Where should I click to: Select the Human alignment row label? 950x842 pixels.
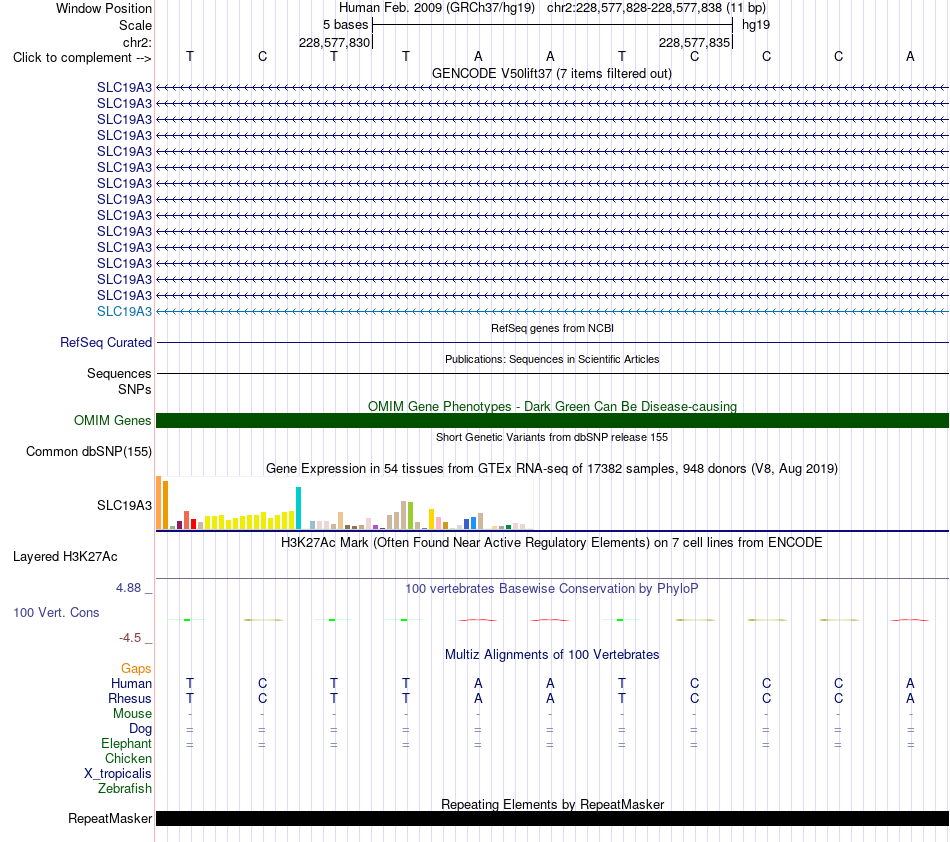(x=131, y=683)
